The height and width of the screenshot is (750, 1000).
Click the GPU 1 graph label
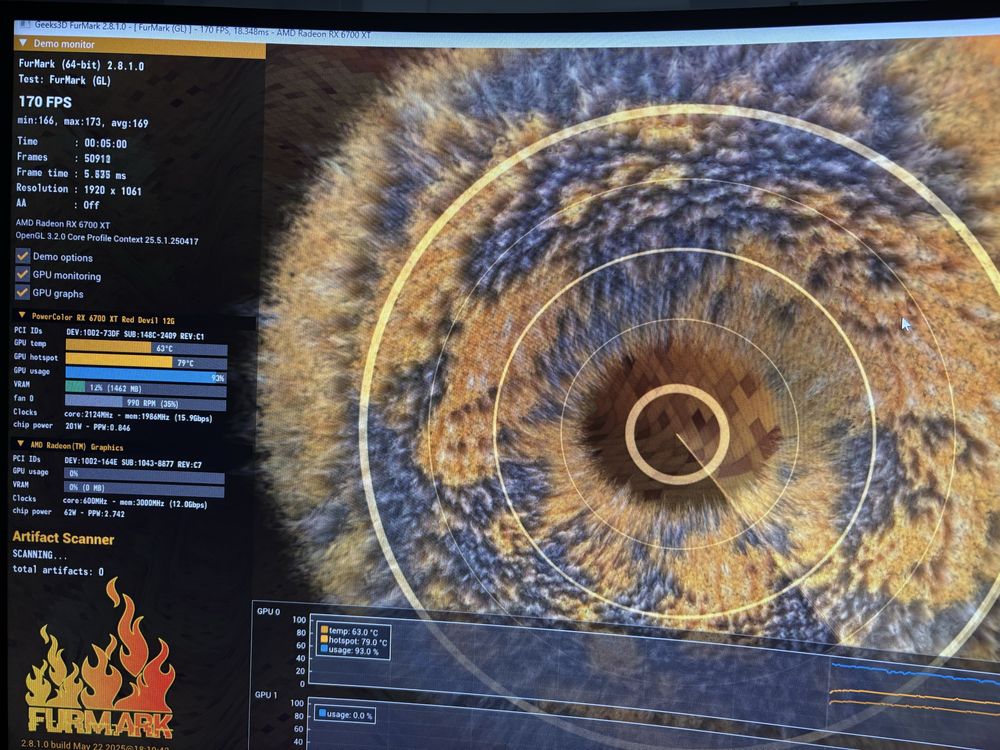click(266, 695)
